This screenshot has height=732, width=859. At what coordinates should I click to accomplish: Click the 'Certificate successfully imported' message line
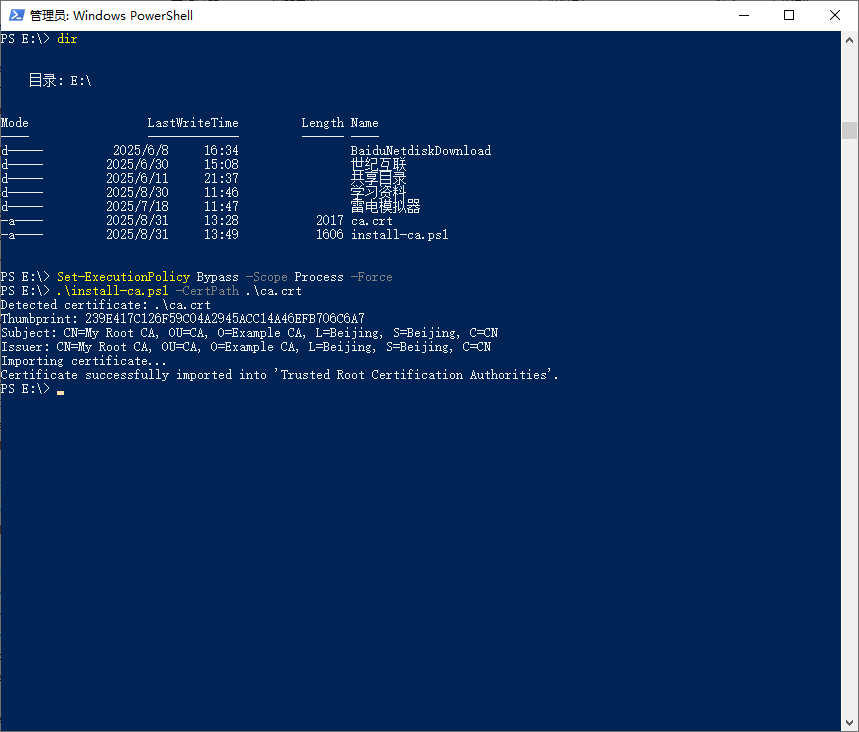pyautogui.click(x=279, y=375)
